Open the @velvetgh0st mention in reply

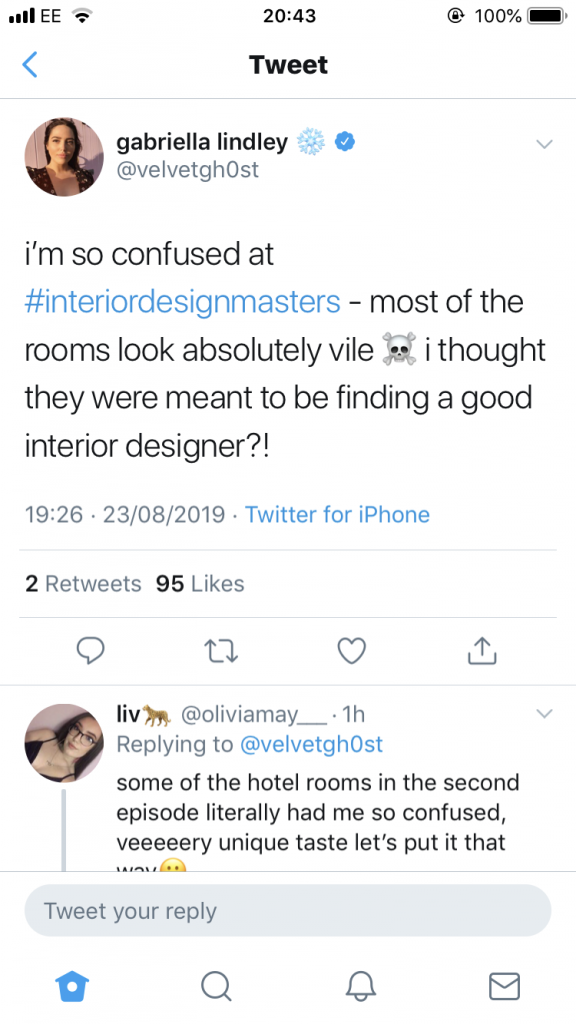pos(312,744)
